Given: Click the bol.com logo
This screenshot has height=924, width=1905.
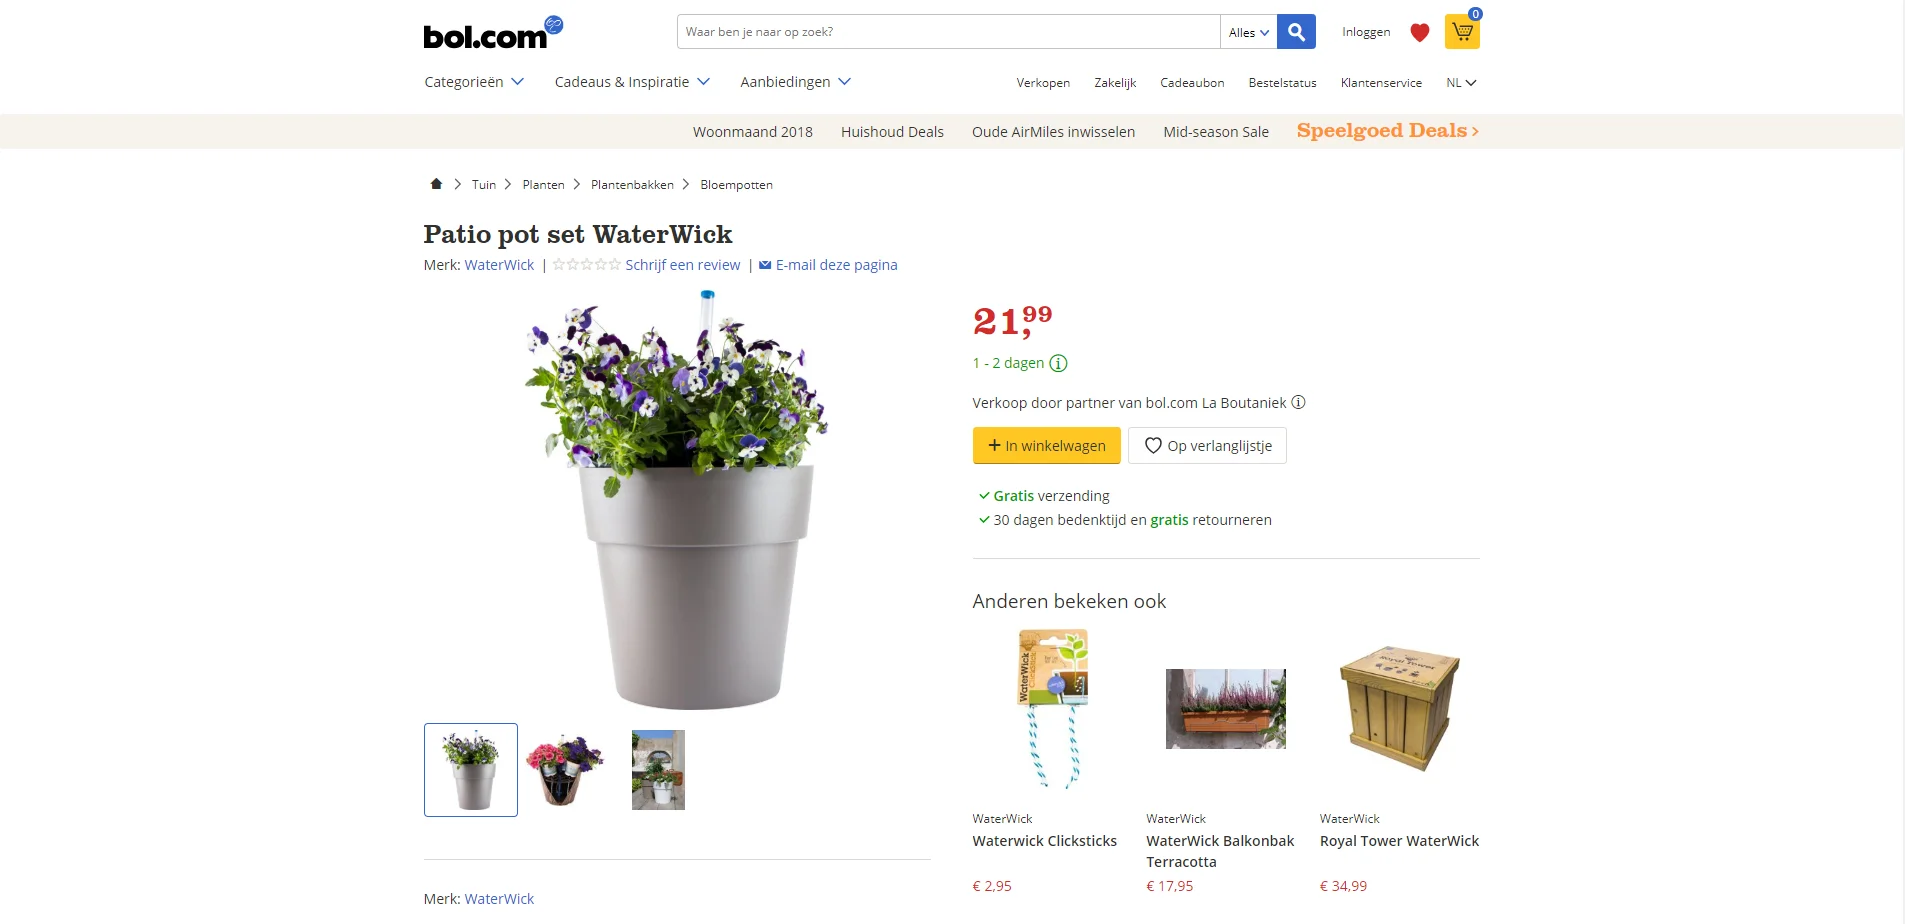Looking at the screenshot, I should coord(493,33).
